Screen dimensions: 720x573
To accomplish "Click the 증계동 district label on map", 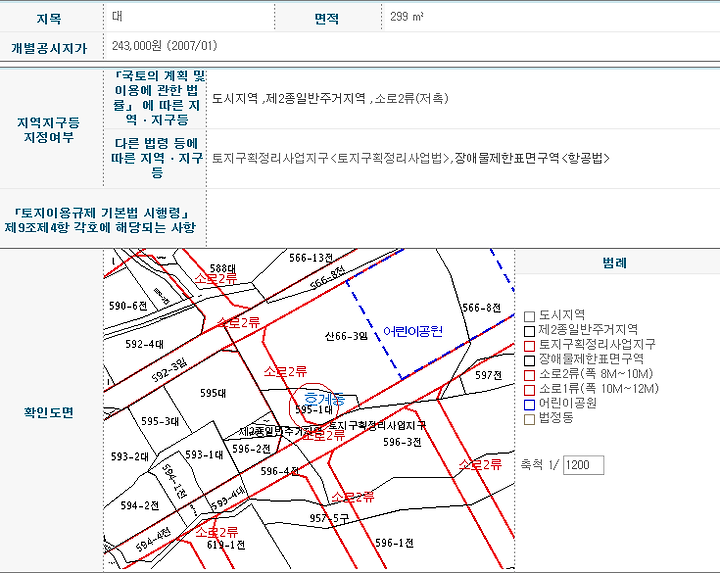I will click(325, 398).
